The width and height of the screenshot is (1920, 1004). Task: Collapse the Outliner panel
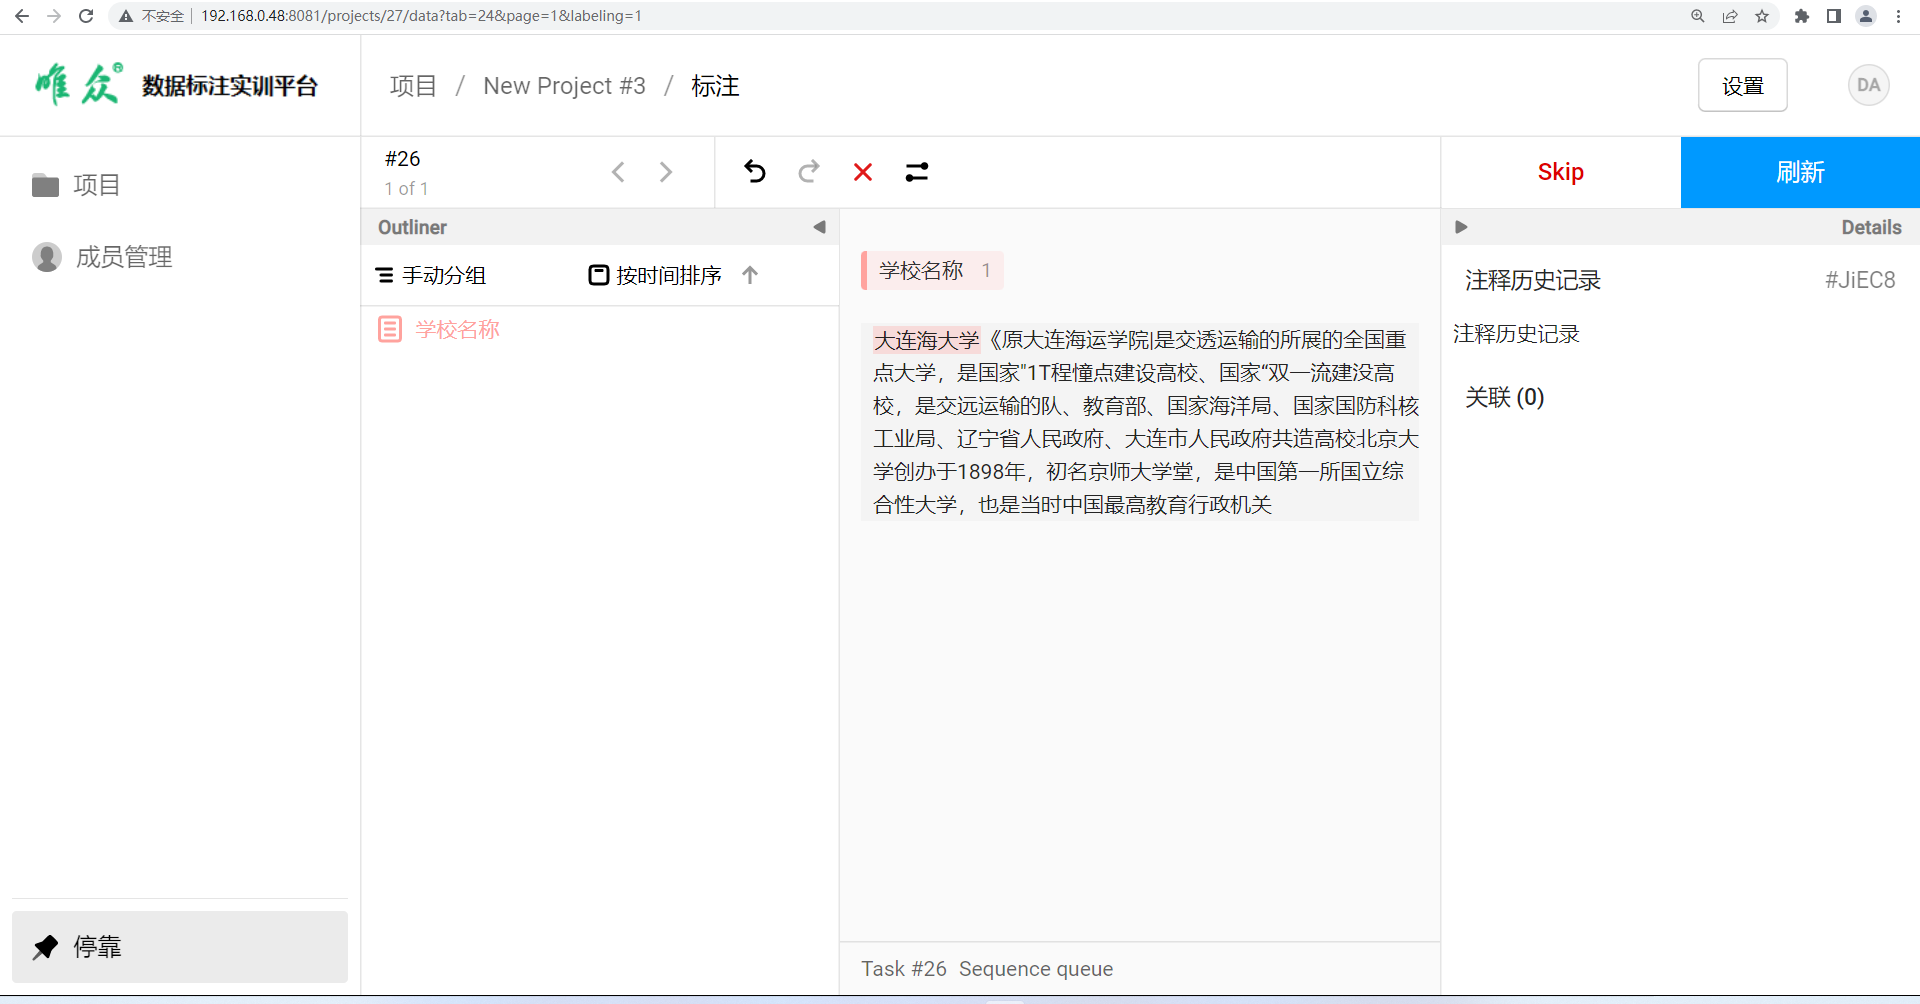pos(819,227)
